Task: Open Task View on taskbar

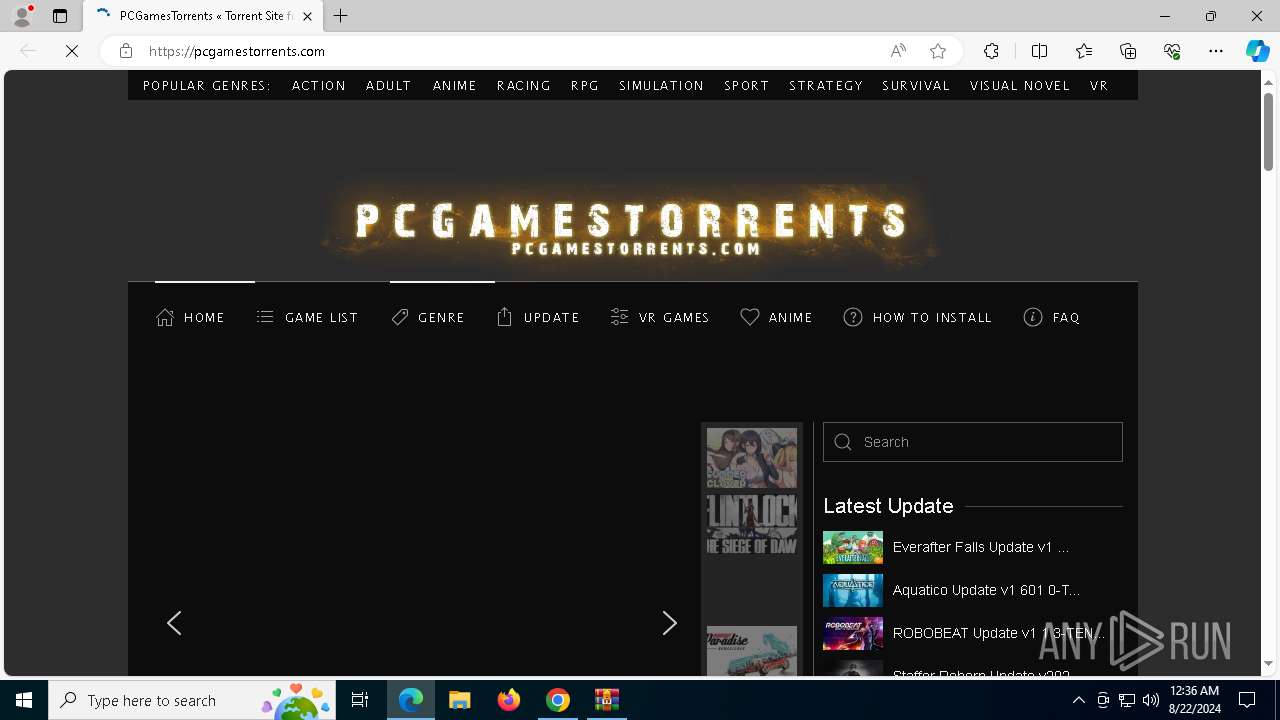Action: (x=361, y=700)
